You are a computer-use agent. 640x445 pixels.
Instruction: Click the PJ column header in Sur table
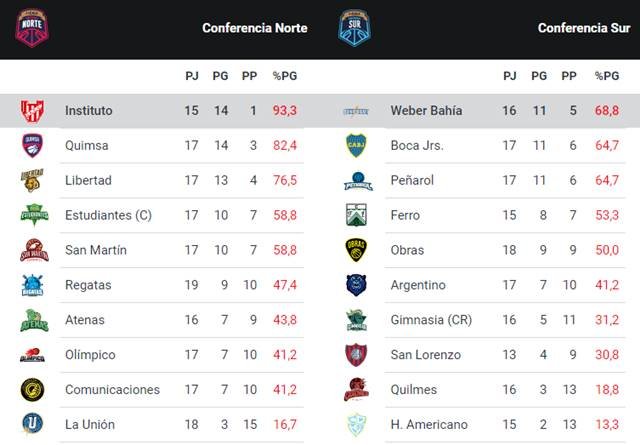click(509, 75)
